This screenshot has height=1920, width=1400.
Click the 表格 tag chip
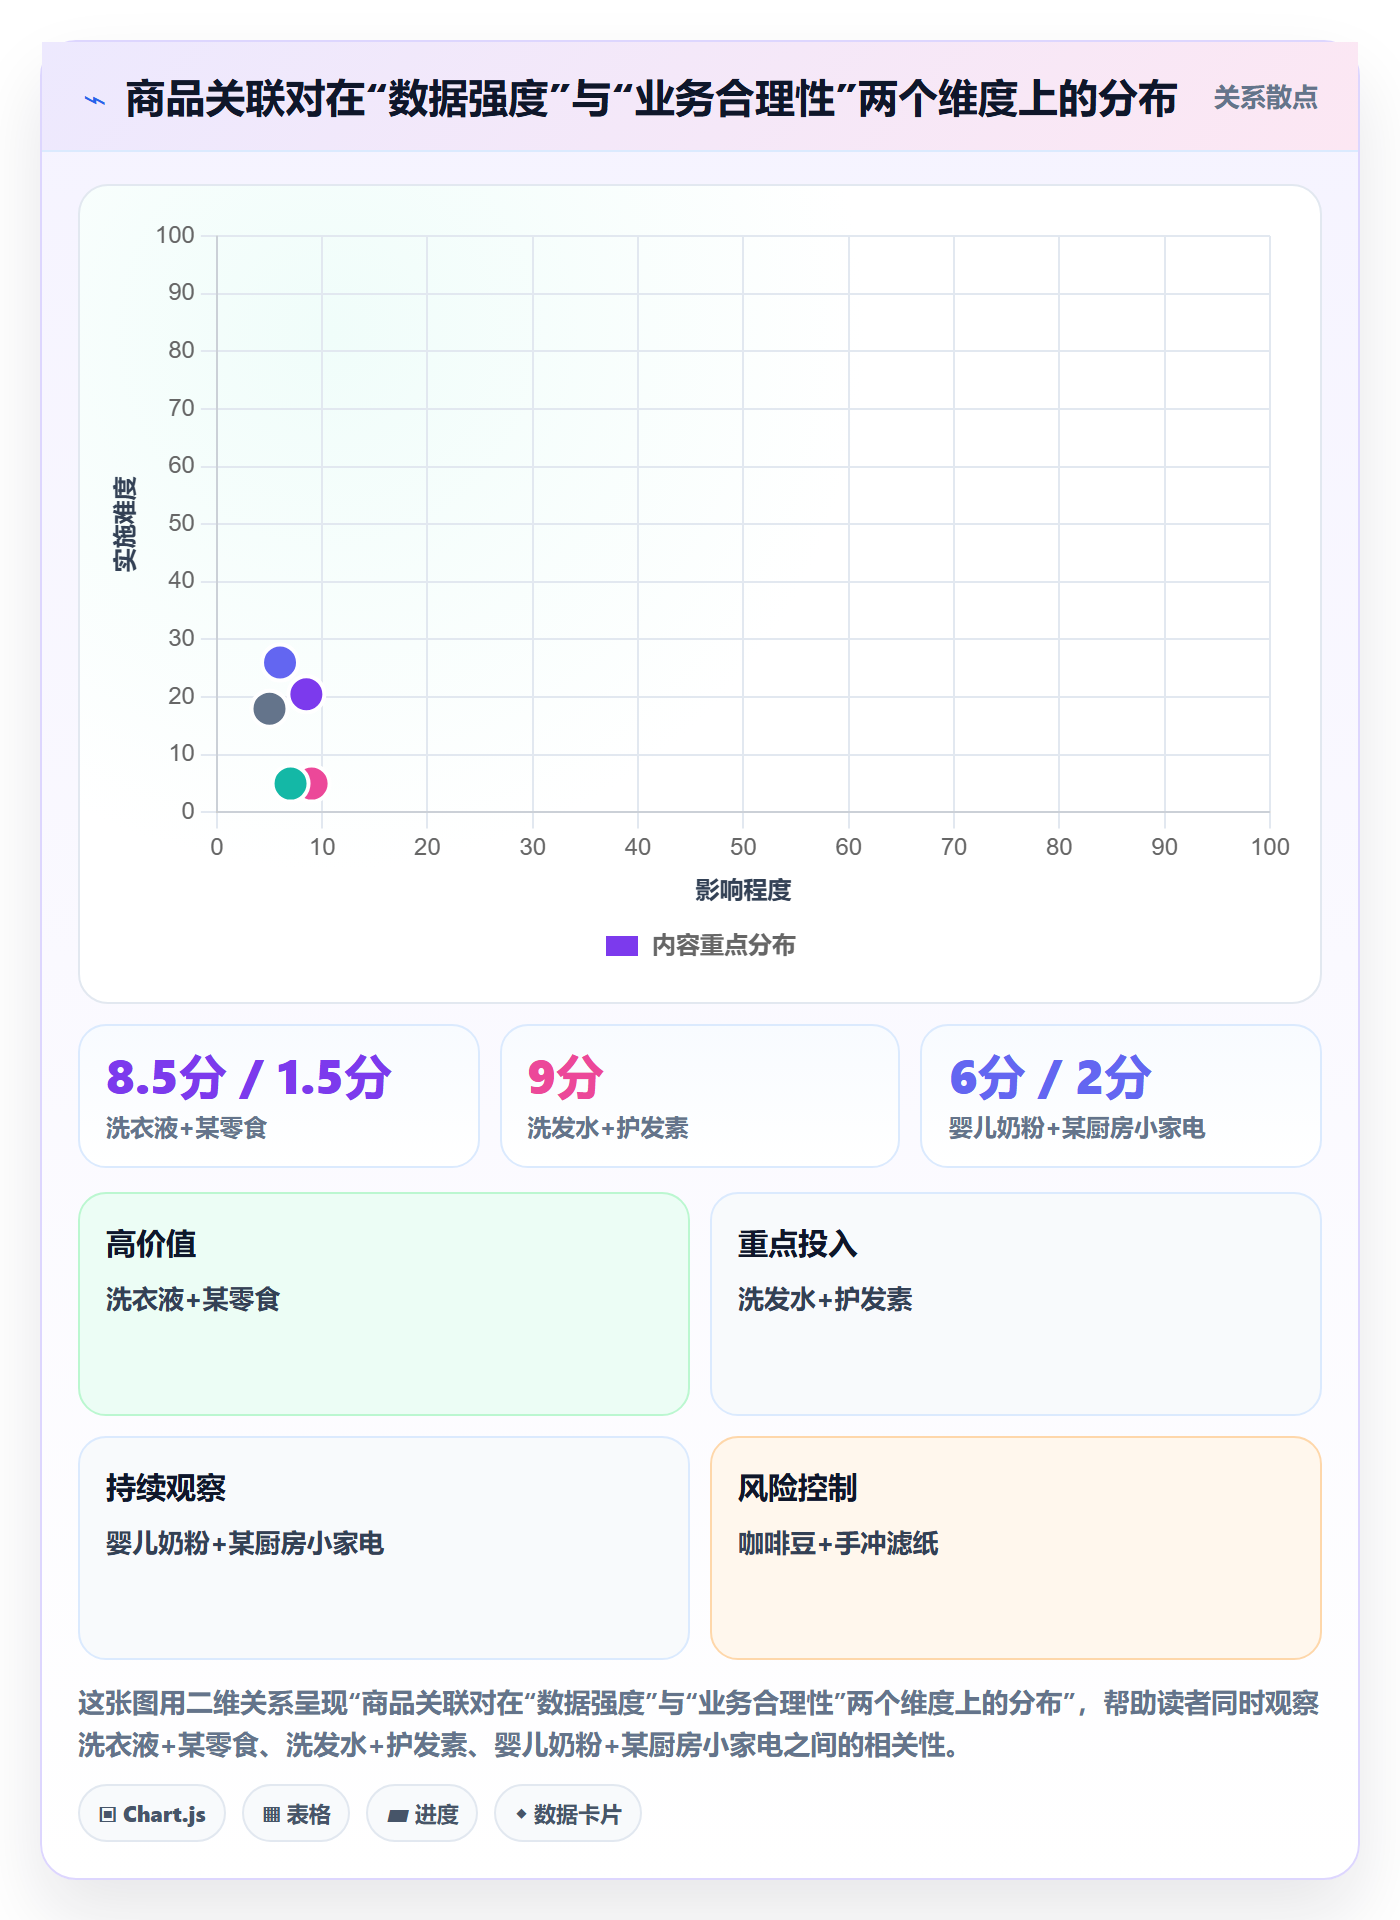(296, 1813)
